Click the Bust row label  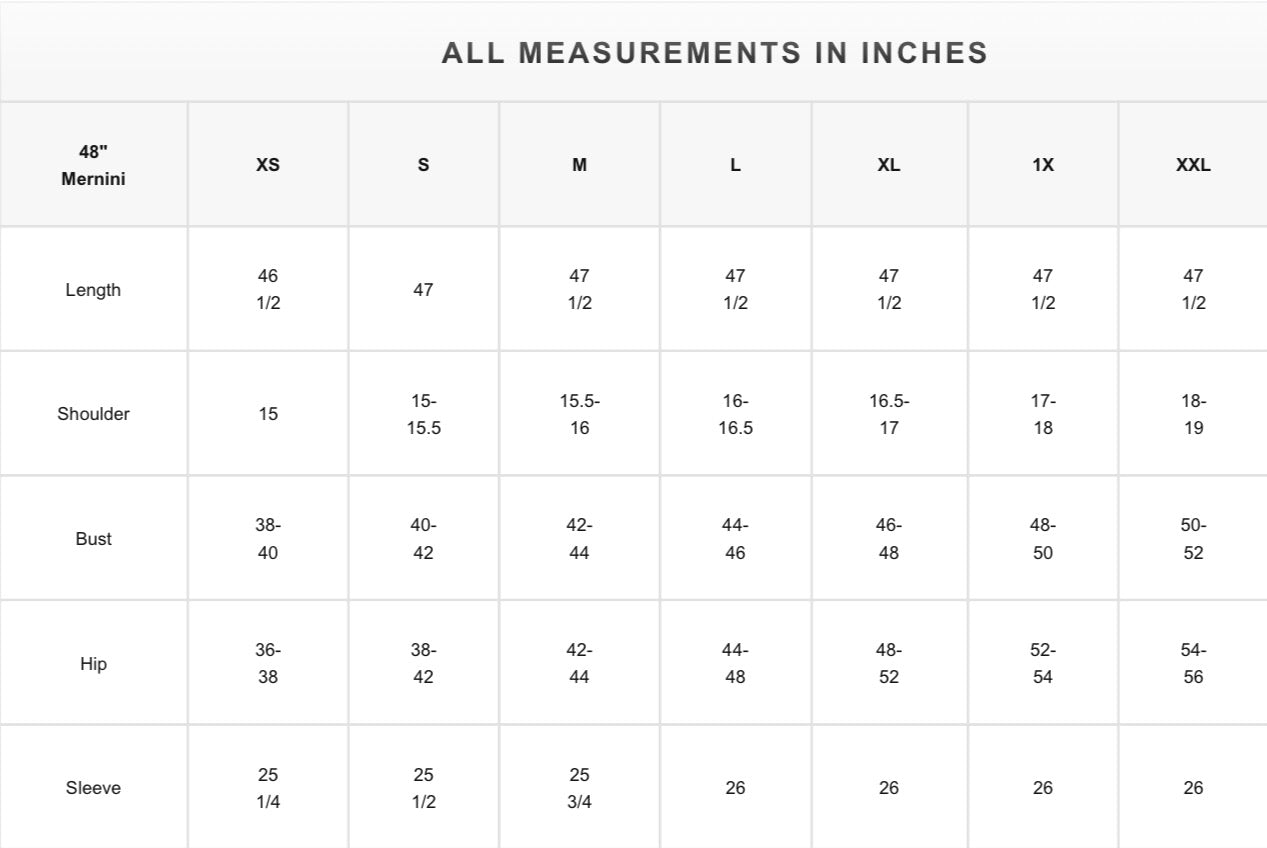[x=93, y=539]
